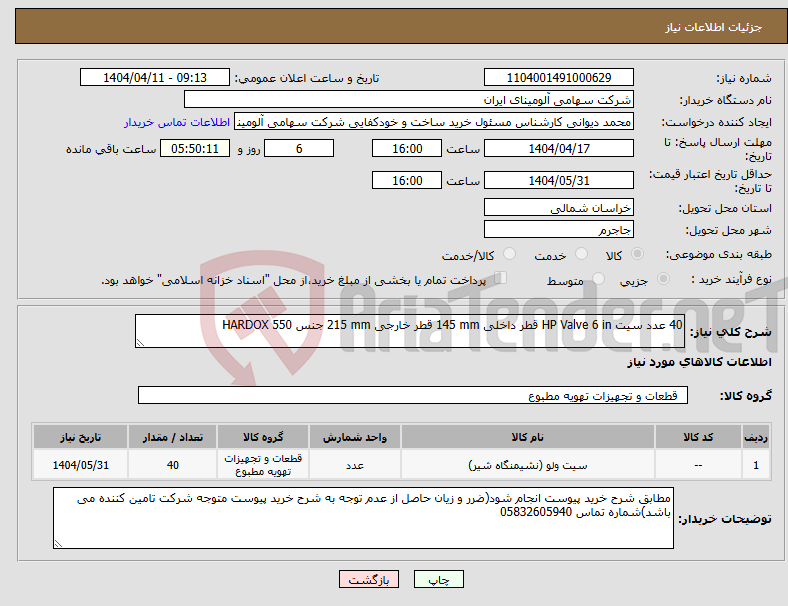Click the buyer name field شرکت سهامی آلومینای ایران

click(x=409, y=99)
